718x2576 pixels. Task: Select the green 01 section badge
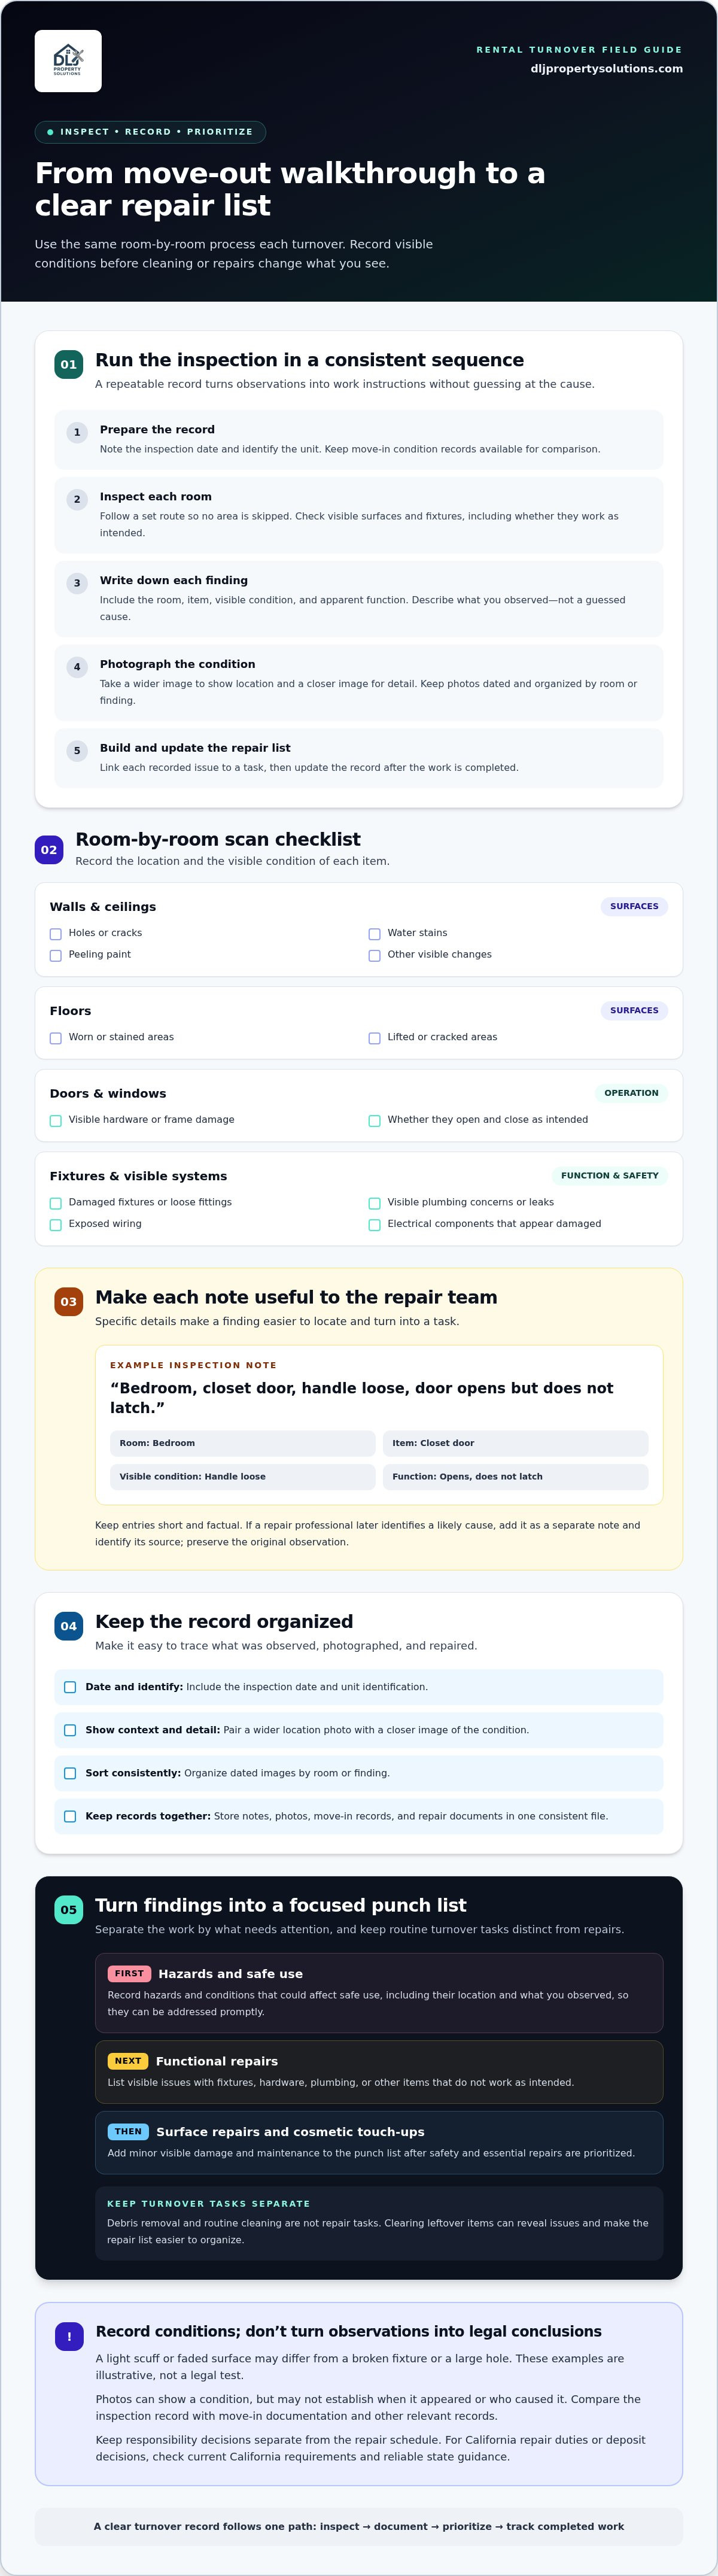pos(69,365)
